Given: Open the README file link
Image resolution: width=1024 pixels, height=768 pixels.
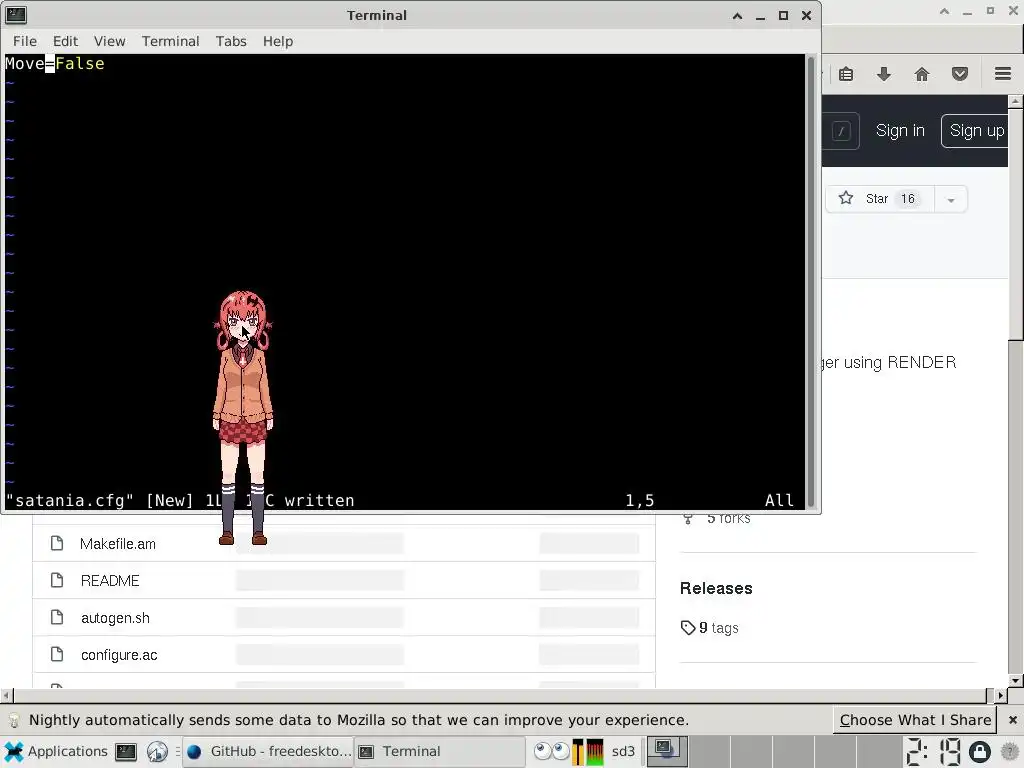Looking at the screenshot, I should pyautogui.click(x=110, y=581).
